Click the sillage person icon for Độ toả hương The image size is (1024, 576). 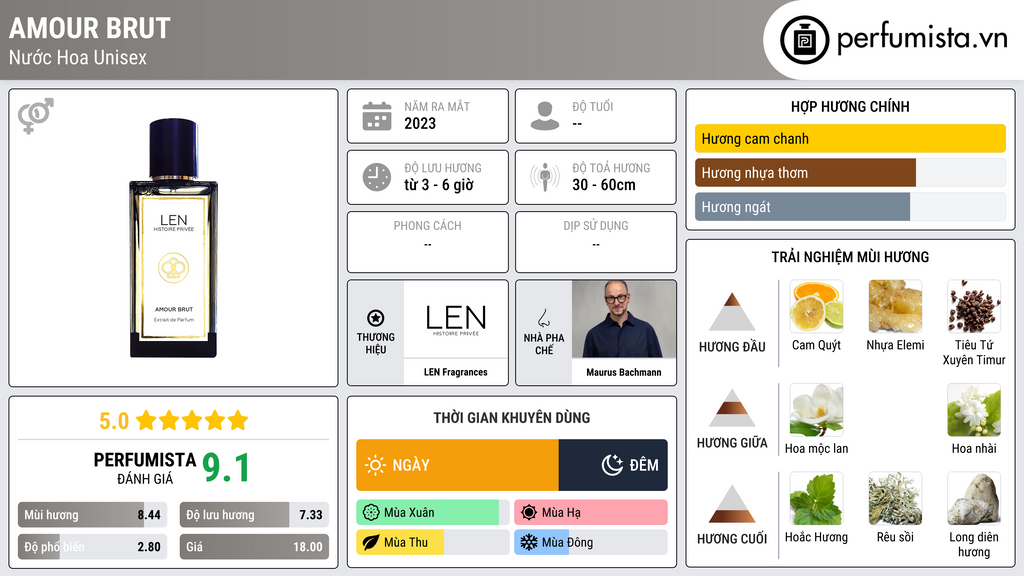click(x=545, y=177)
